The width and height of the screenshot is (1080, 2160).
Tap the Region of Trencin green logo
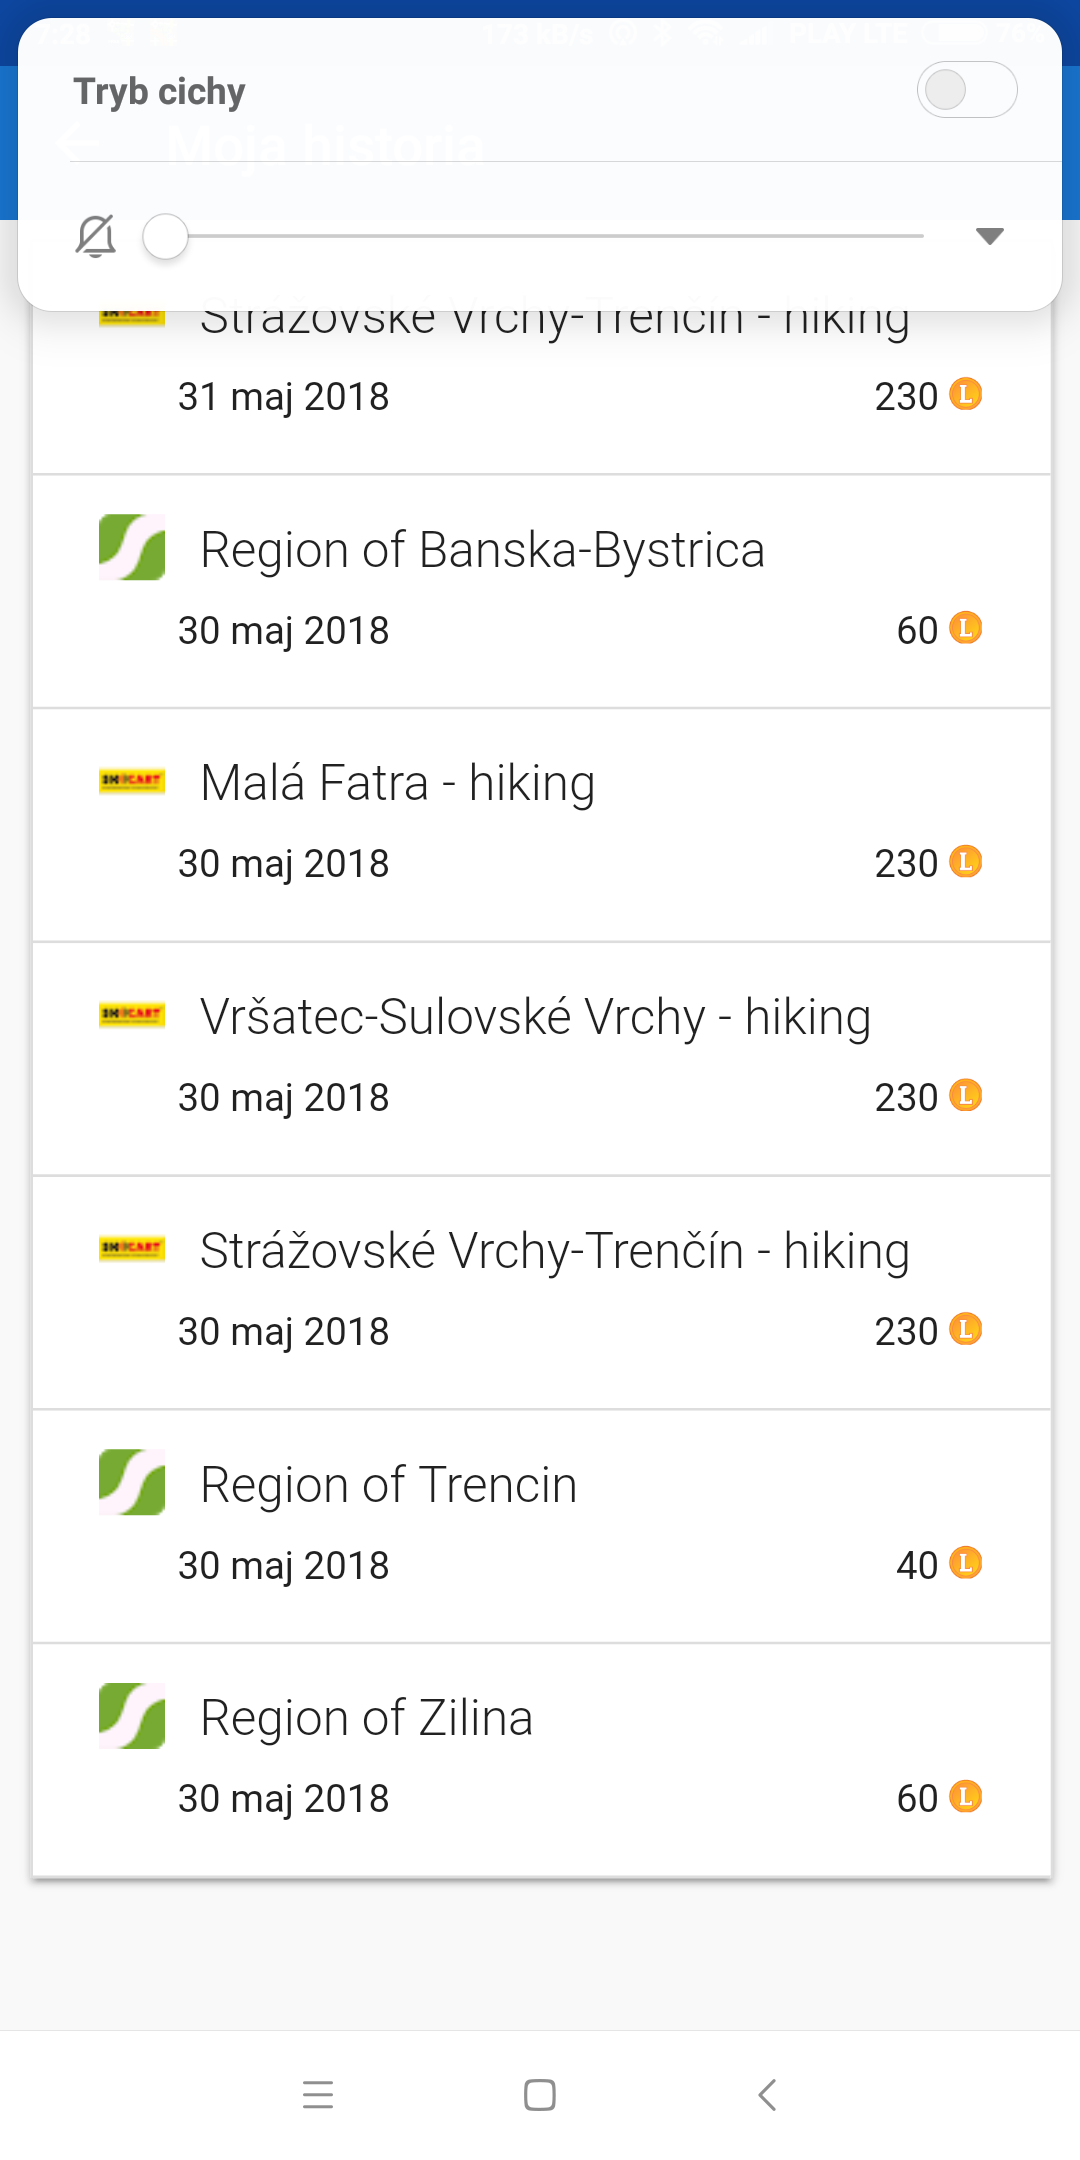click(x=132, y=1482)
